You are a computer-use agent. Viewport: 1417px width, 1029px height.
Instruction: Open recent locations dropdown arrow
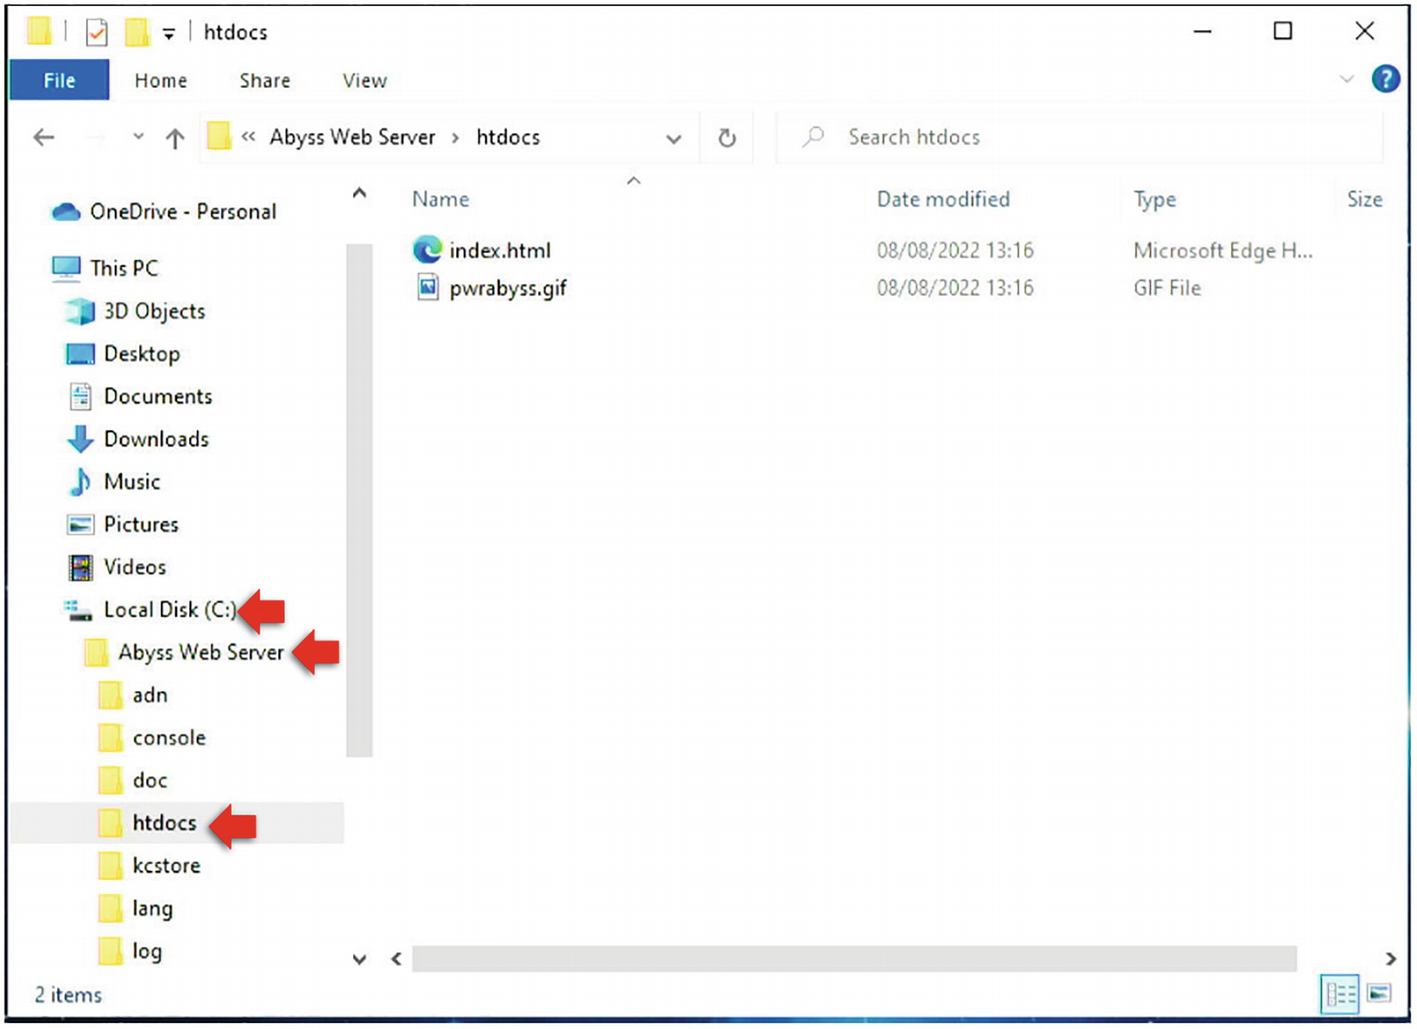[138, 137]
